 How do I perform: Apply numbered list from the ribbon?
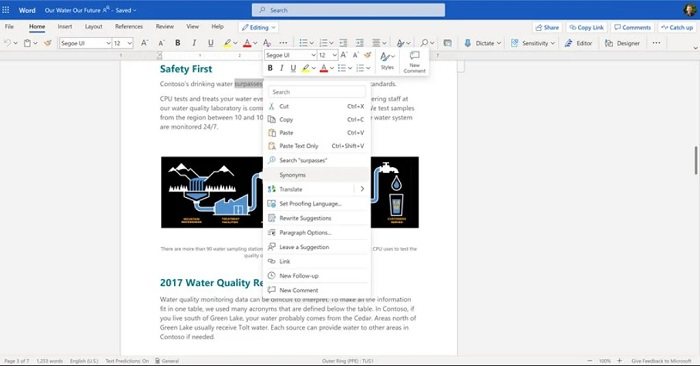click(324, 43)
